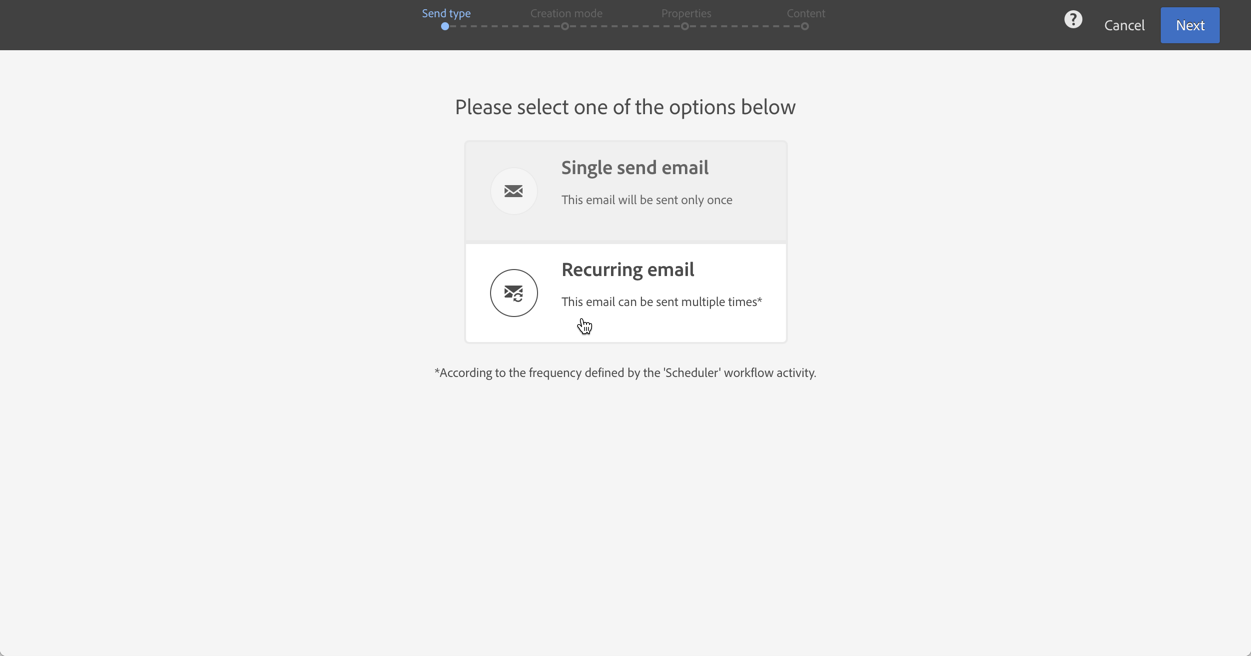The image size is (1251, 656).
Task: Click the Send type step dot
Action: pyautogui.click(x=445, y=27)
